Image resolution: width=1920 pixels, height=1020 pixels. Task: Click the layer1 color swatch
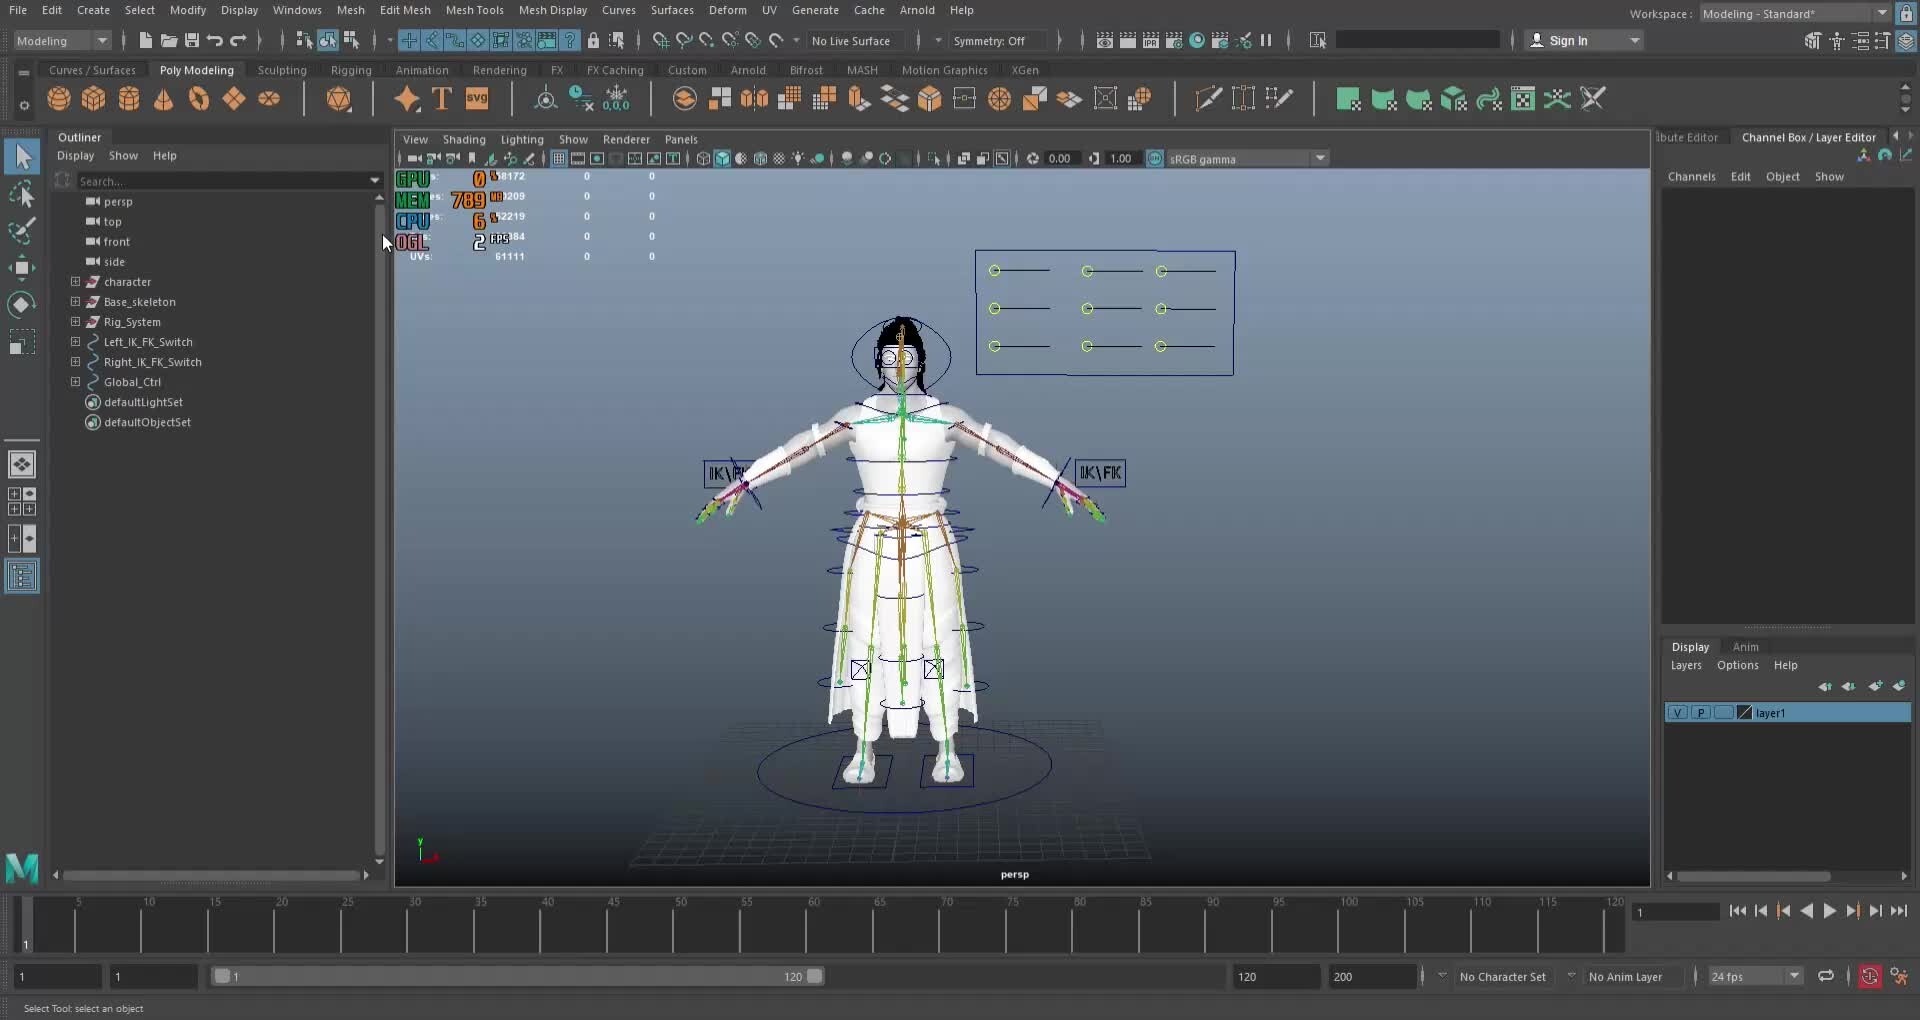click(1744, 712)
